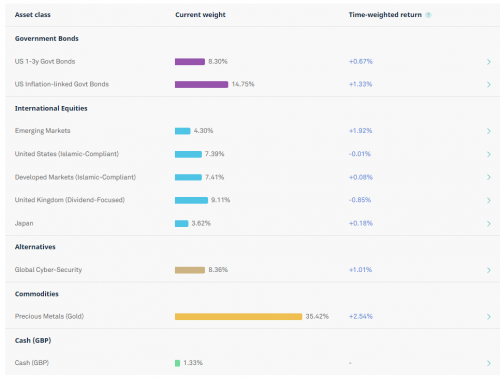Image resolution: width=500 pixels, height=379 pixels.
Task: Click the blue Emerging Markets weight bar
Action: tap(183, 131)
